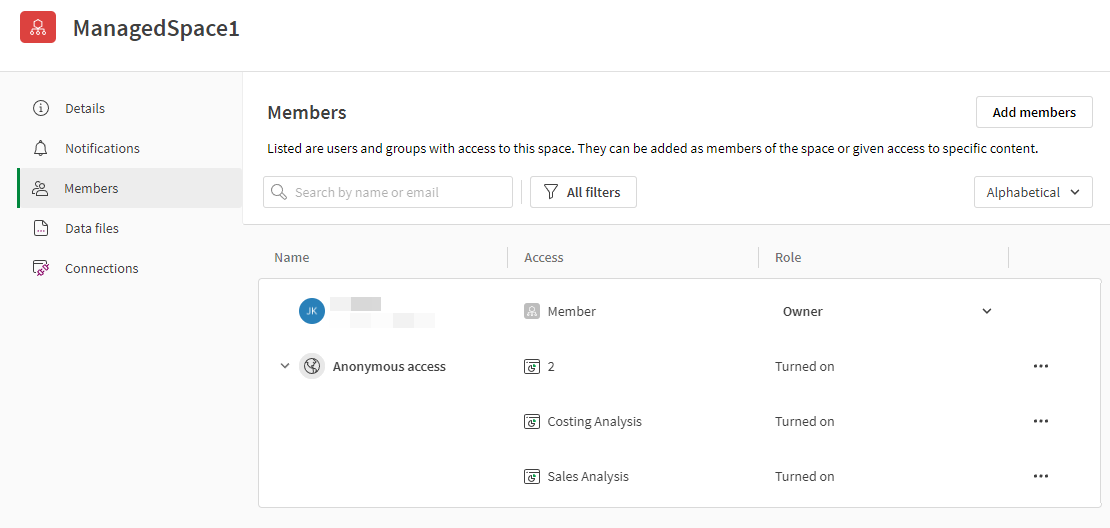Click the space icon beside Member
Viewport: 1110px width, 528px height.
coord(532,311)
